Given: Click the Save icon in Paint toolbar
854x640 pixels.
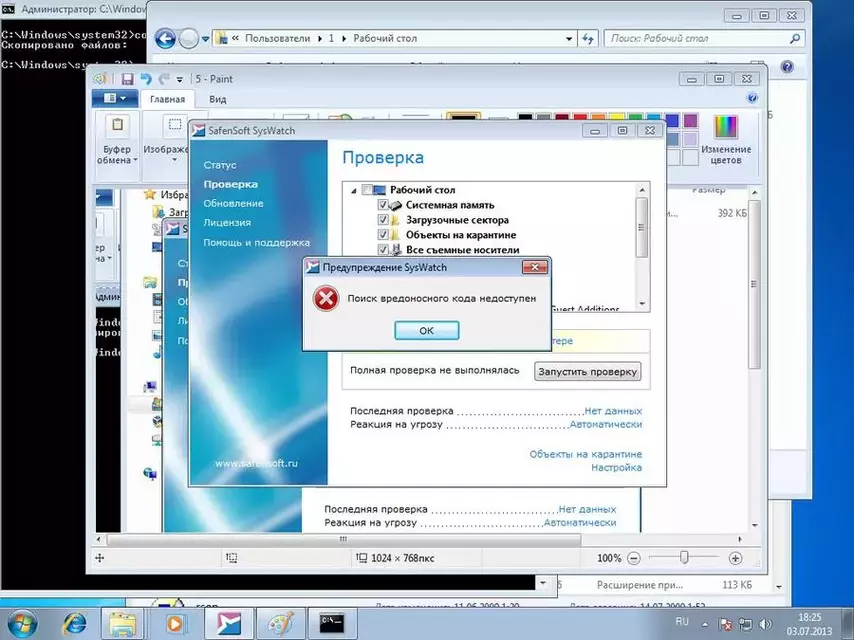Looking at the screenshot, I should point(127,80).
